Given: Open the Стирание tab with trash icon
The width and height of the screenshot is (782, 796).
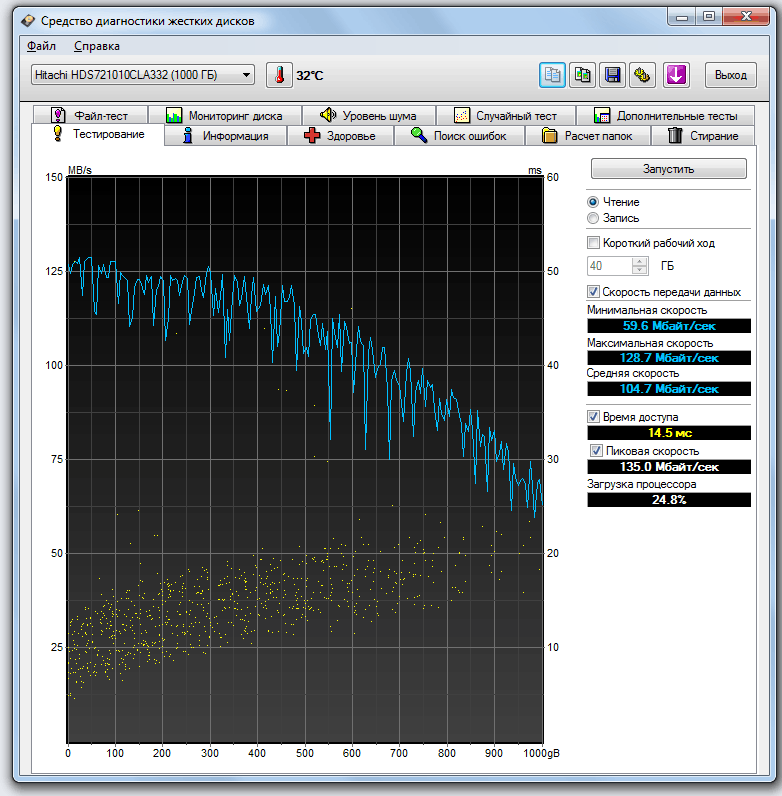Looking at the screenshot, I should (x=703, y=136).
